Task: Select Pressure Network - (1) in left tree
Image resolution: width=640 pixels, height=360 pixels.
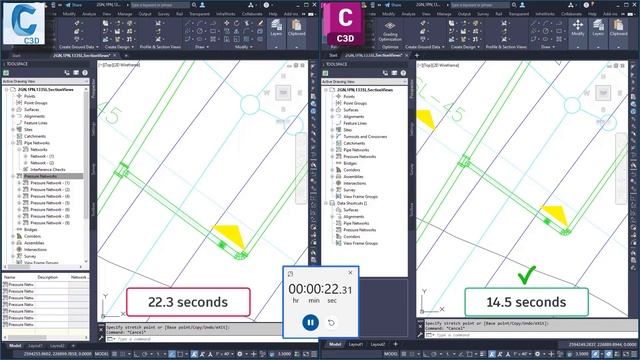Action: (x=50, y=183)
